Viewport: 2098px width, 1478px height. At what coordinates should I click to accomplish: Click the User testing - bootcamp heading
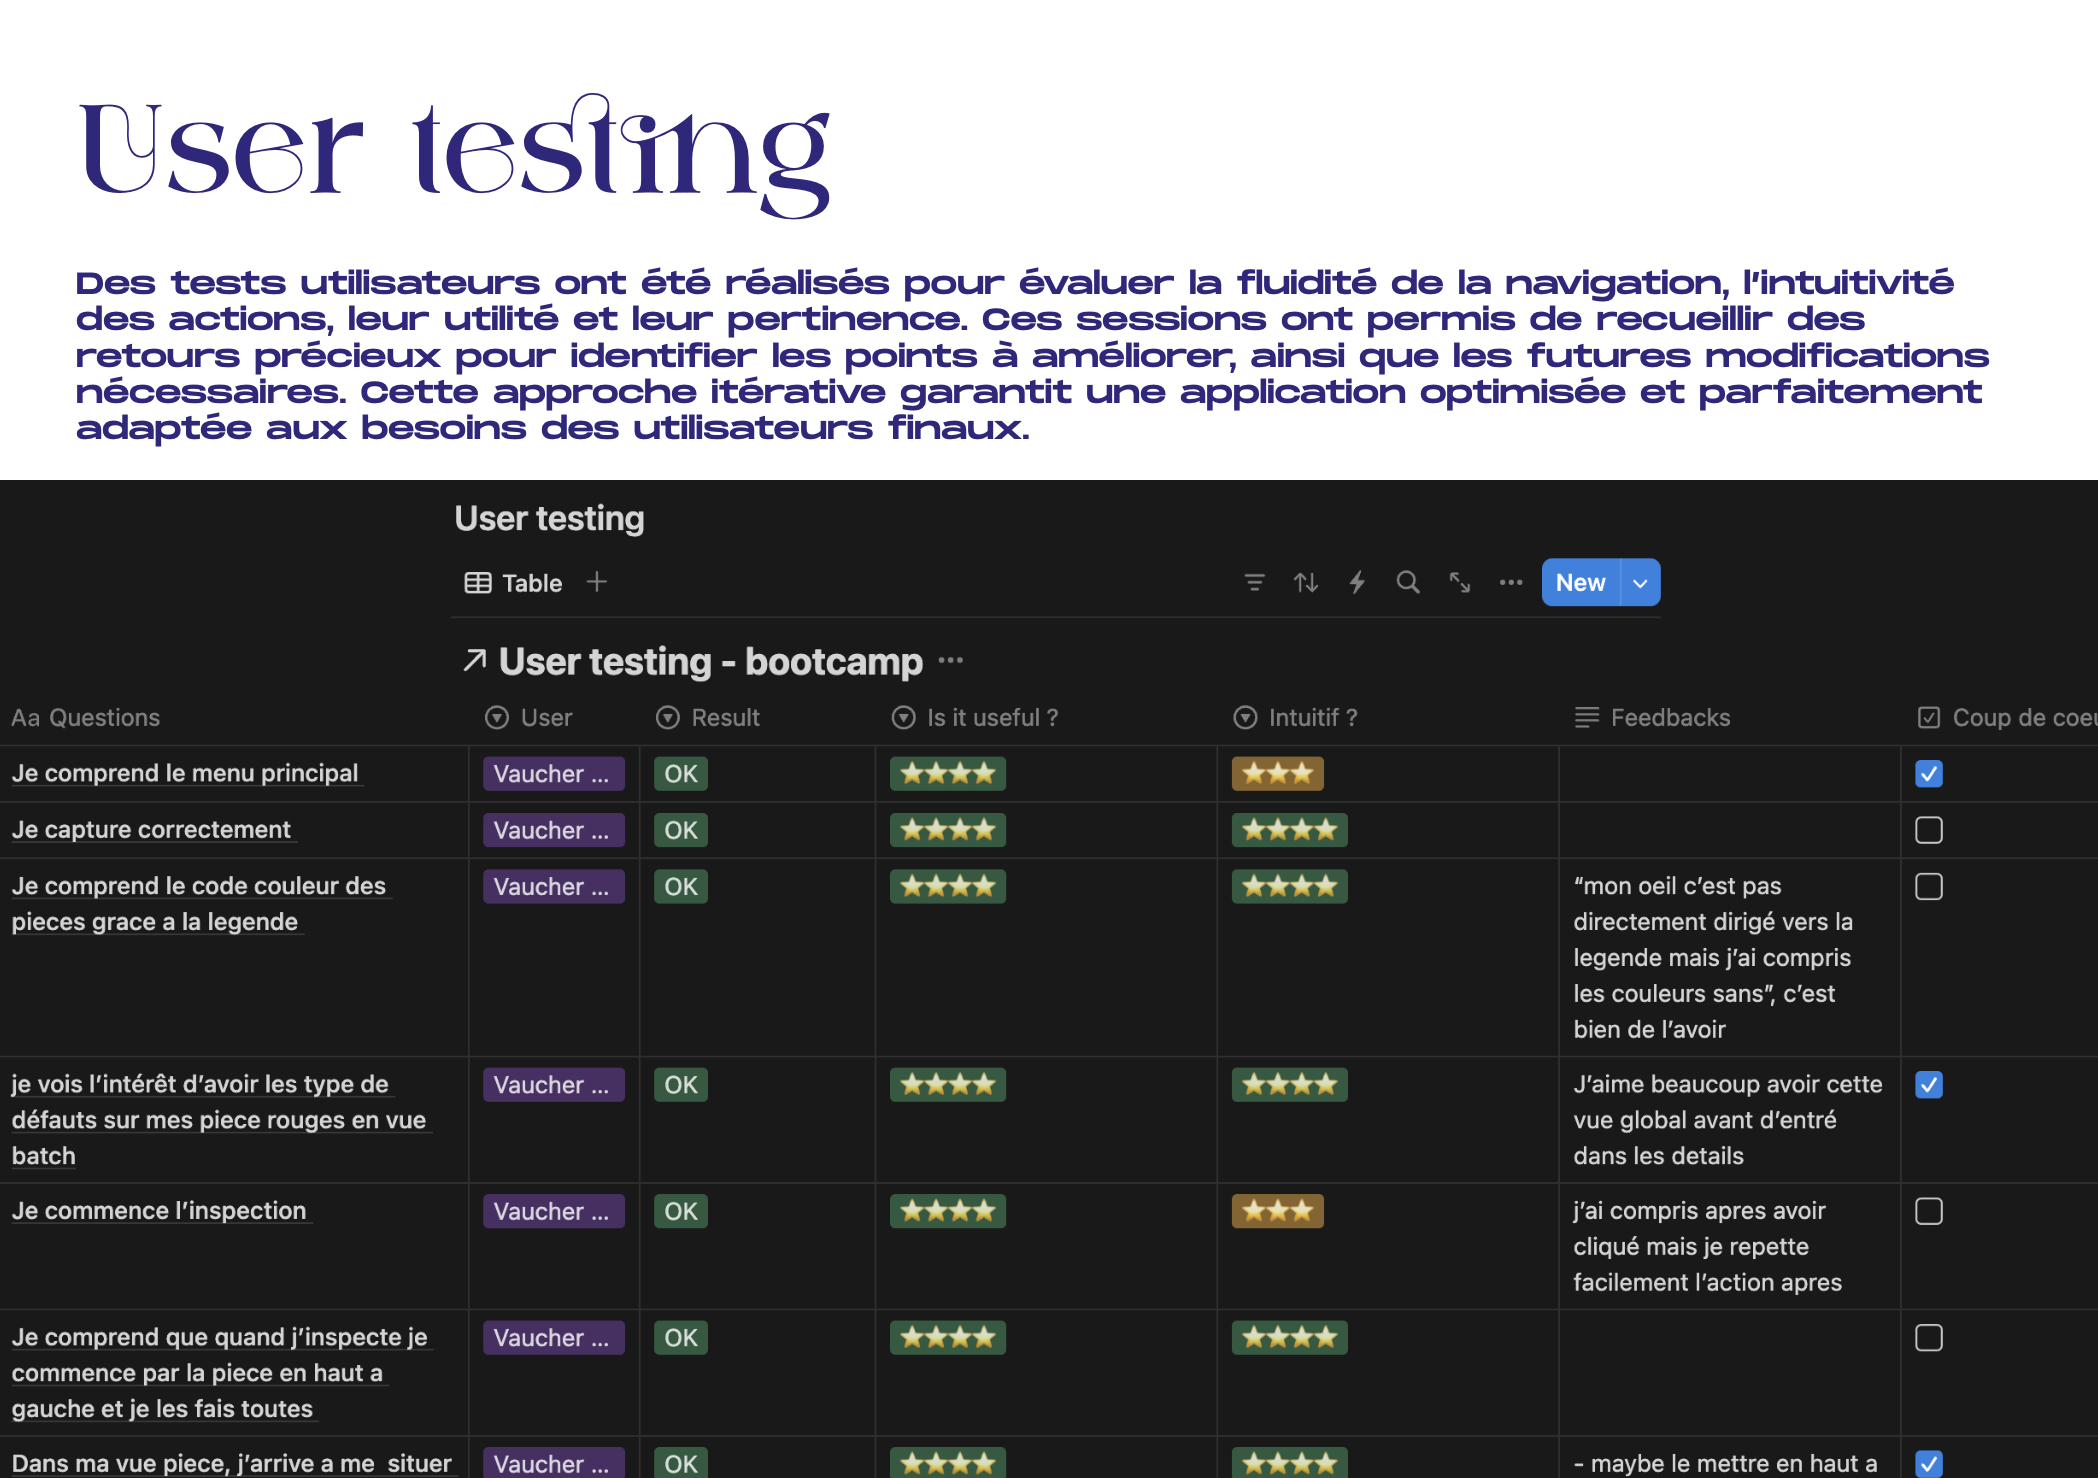tap(711, 661)
